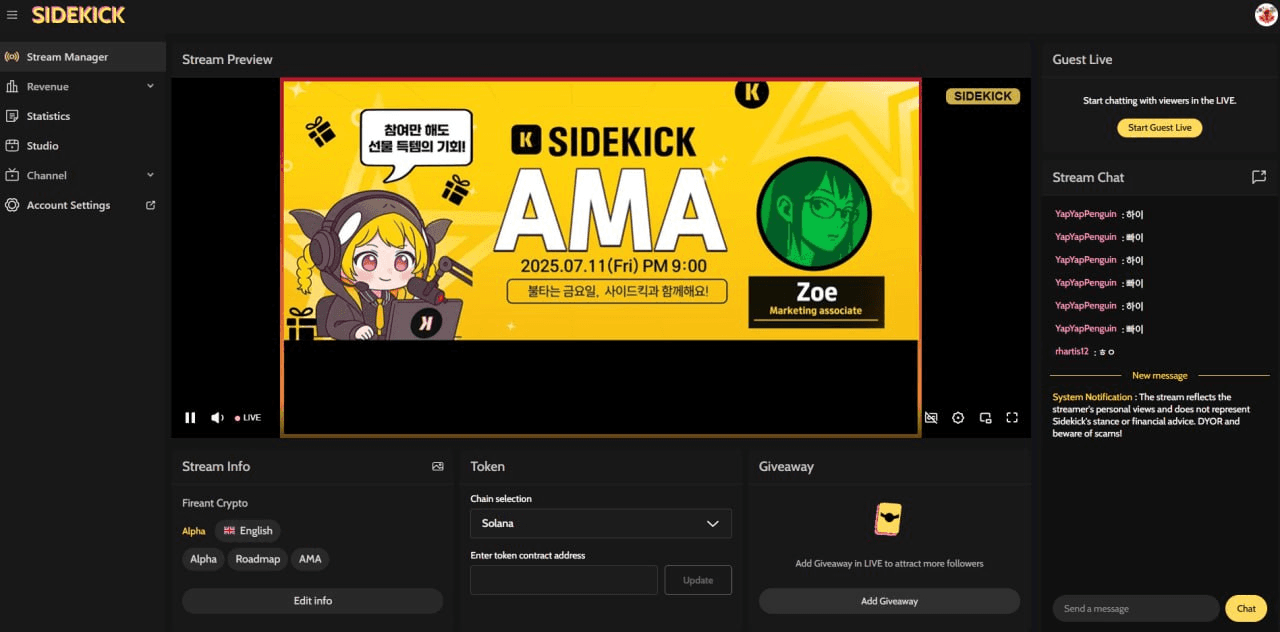Focus the Send a message field
Viewport: 1280px width, 632px height.
pyautogui.click(x=1136, y=608)
